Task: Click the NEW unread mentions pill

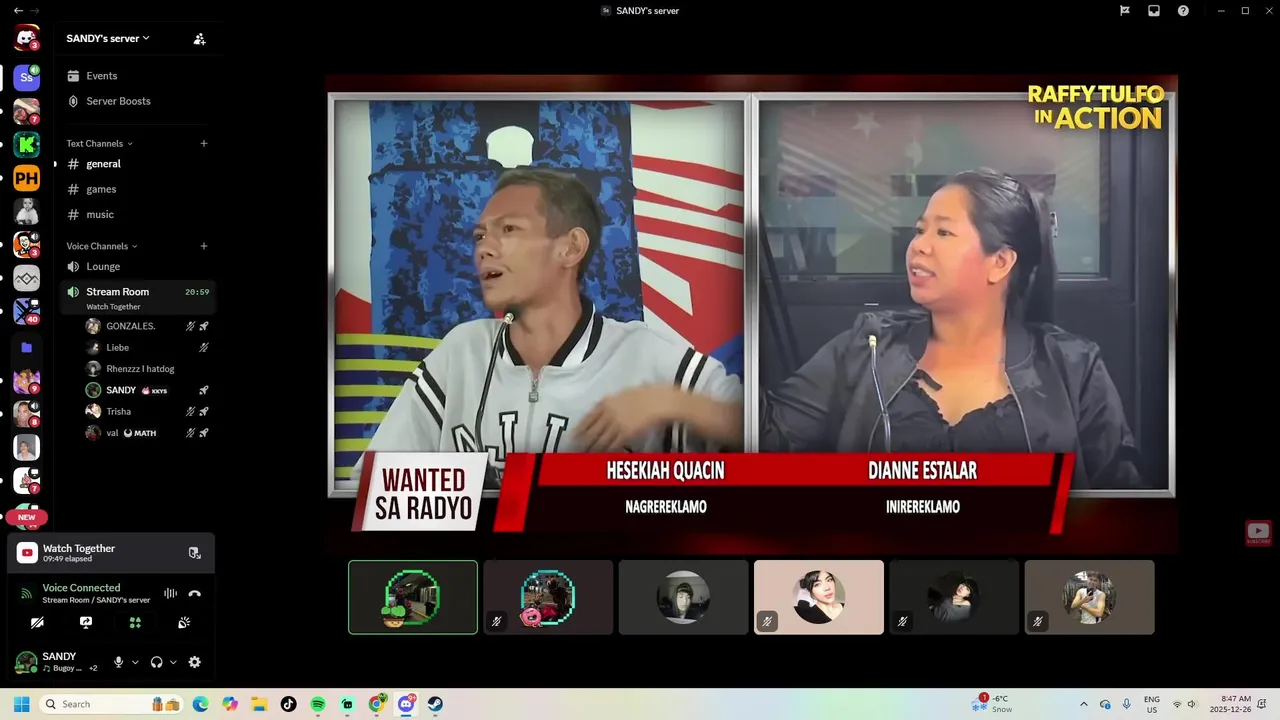Action: 26,517
